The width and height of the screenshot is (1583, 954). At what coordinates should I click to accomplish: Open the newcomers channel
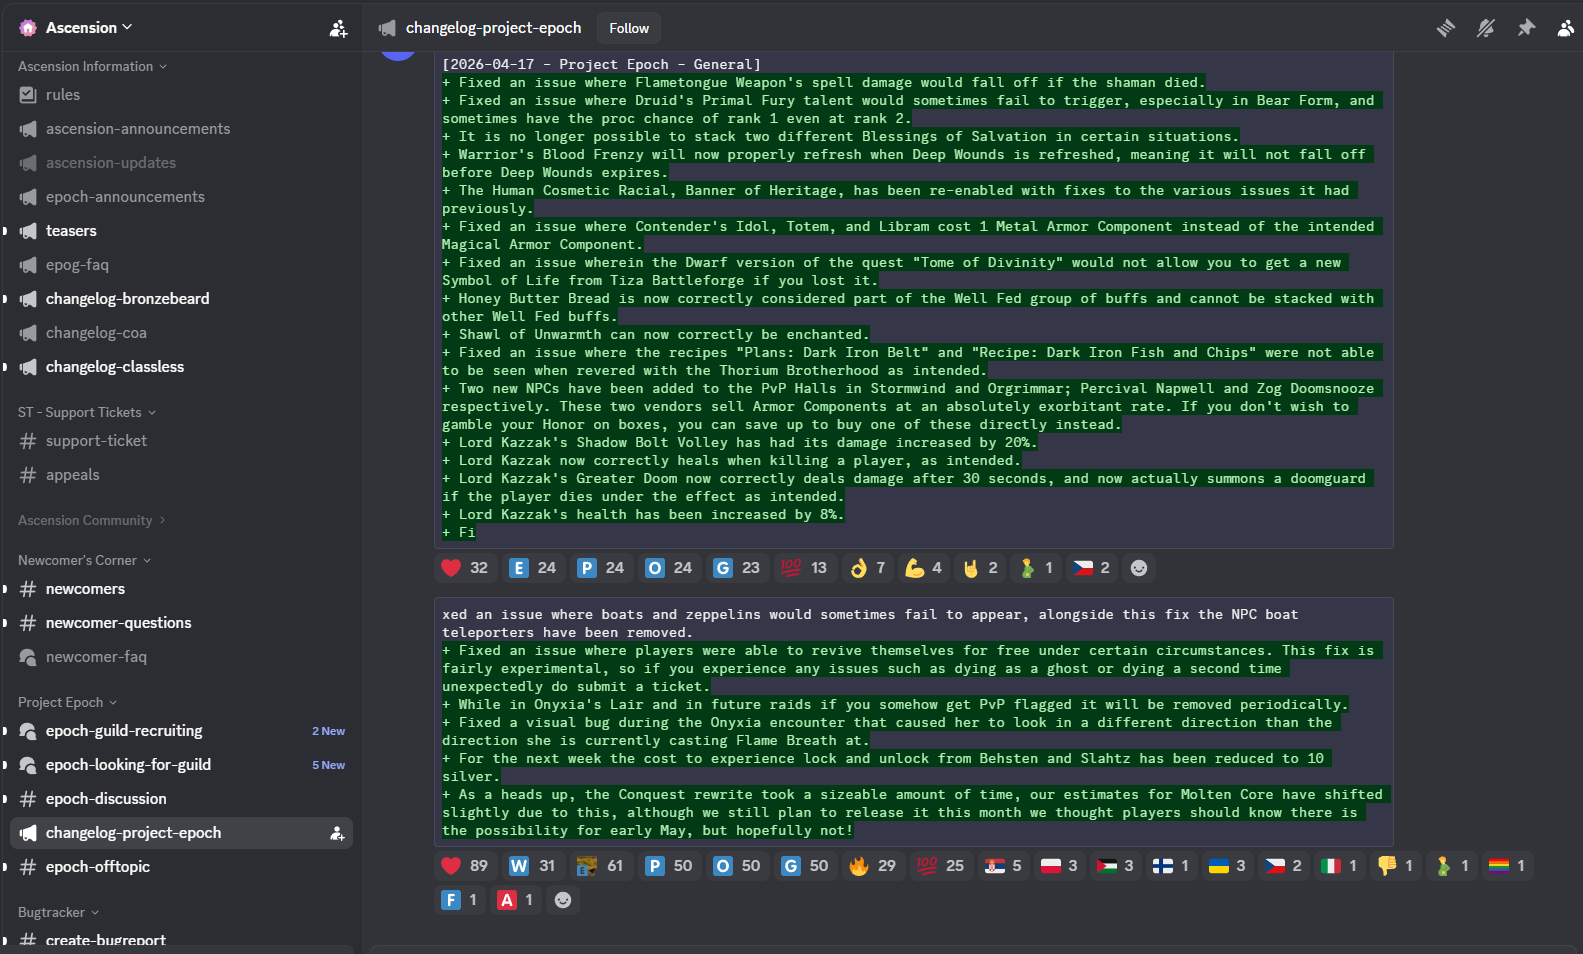(x=181, y=589)
